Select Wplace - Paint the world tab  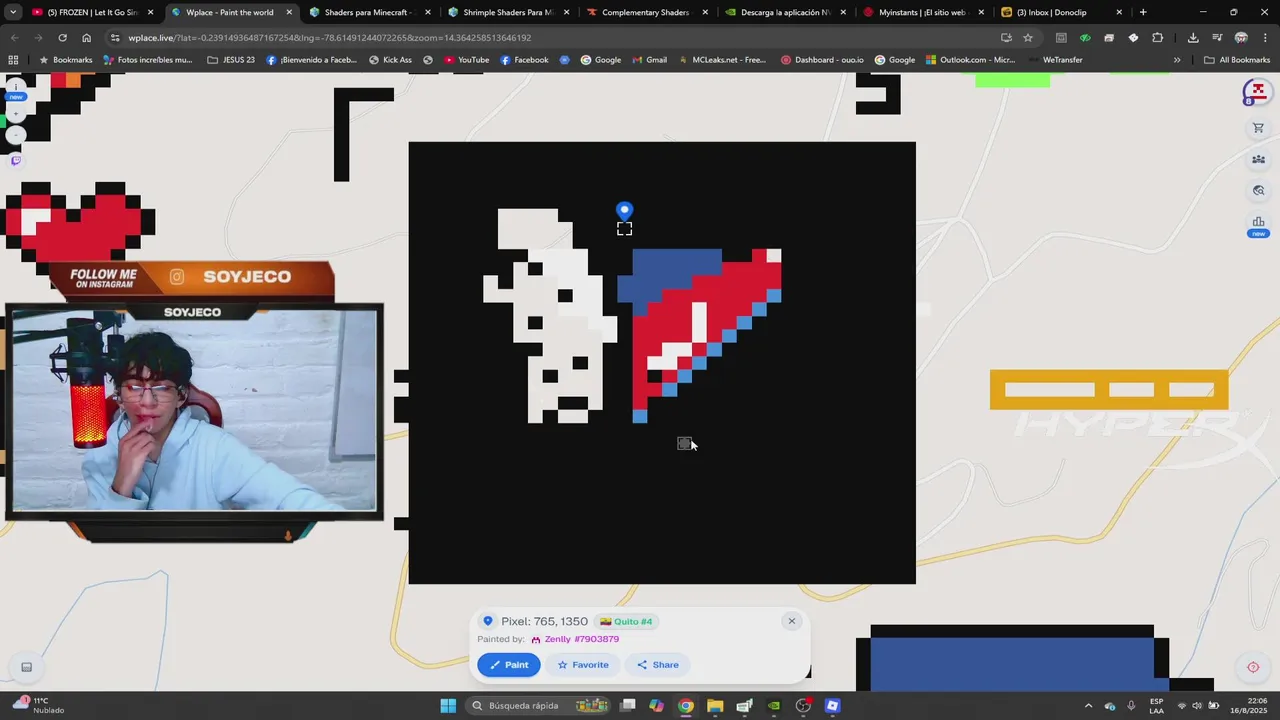(231, 12)
